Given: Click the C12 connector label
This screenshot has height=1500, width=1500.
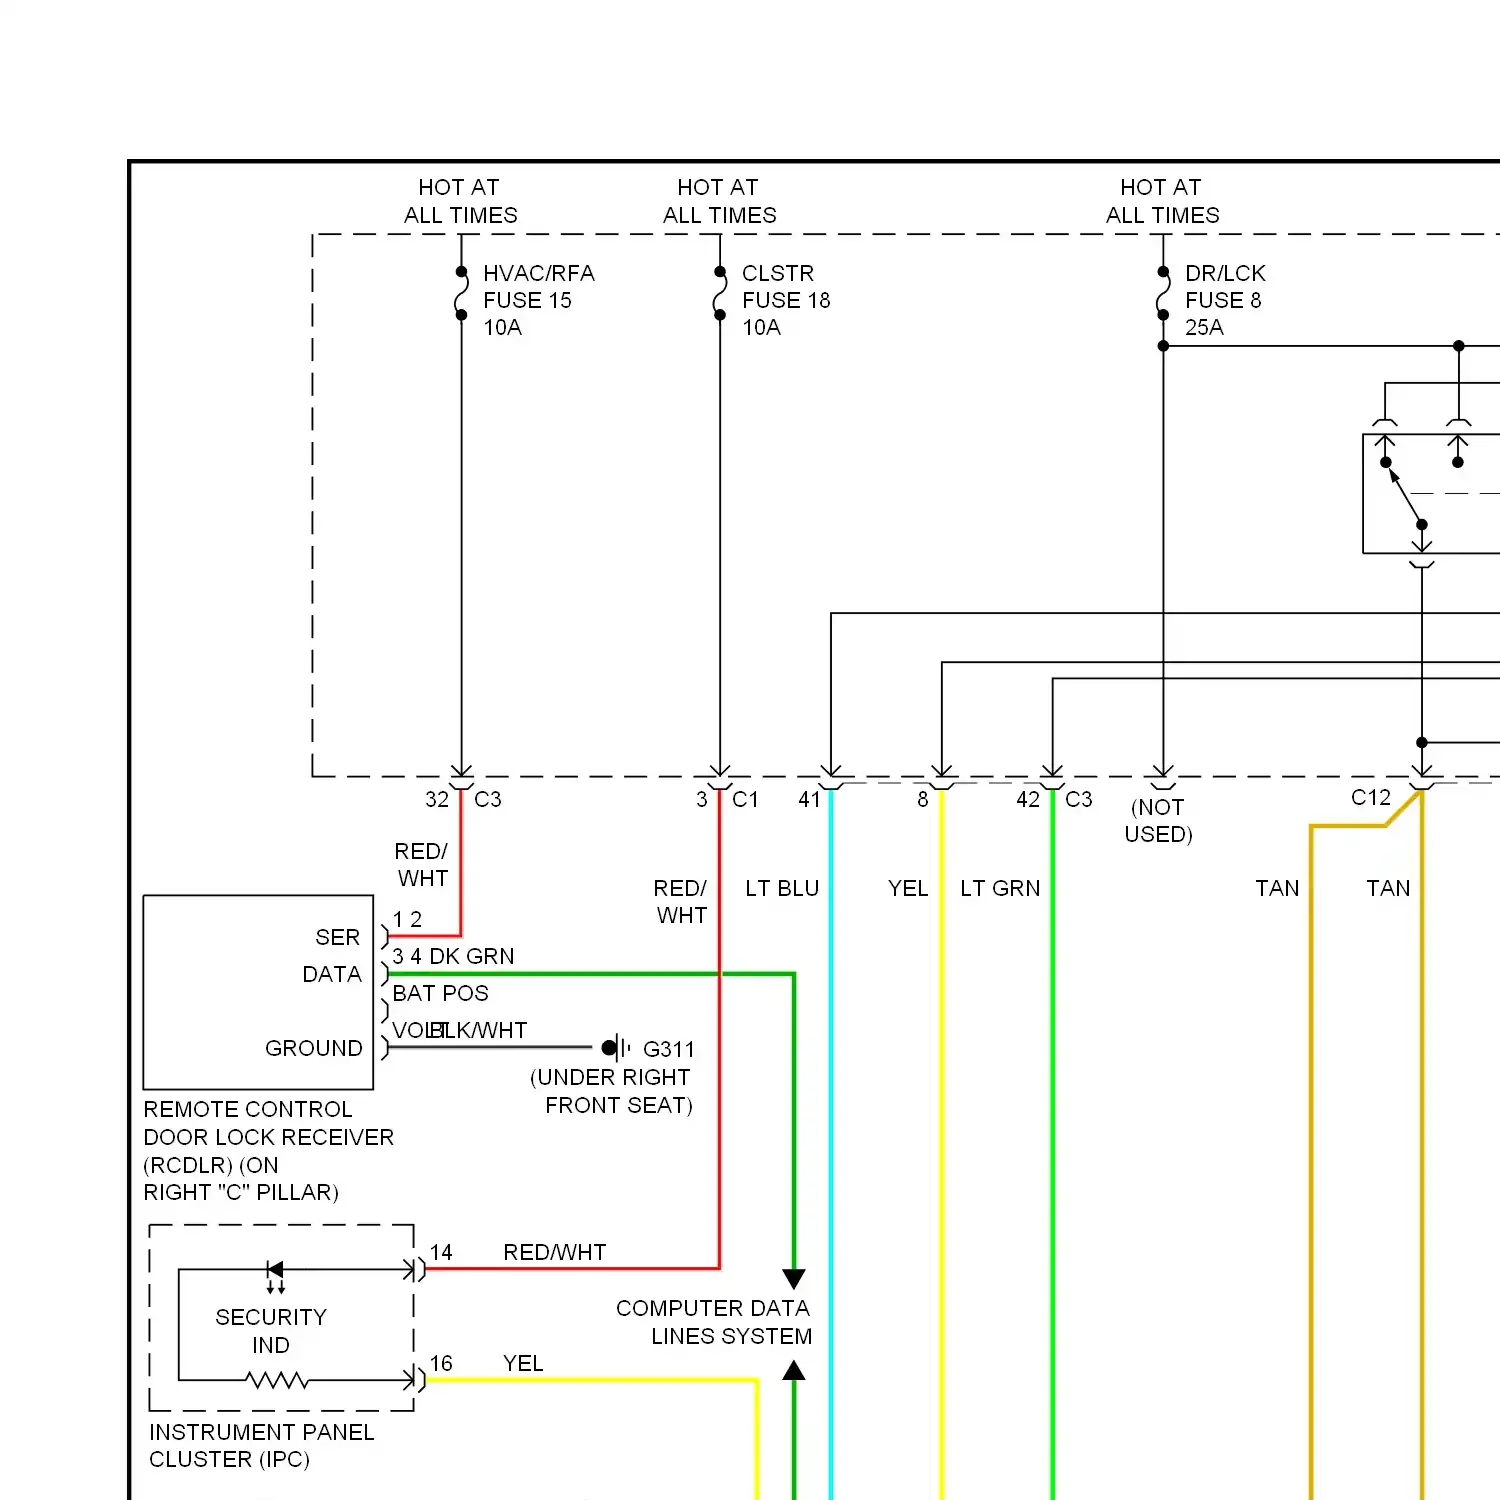Looking at the screenshot, I should (1371, 797).
